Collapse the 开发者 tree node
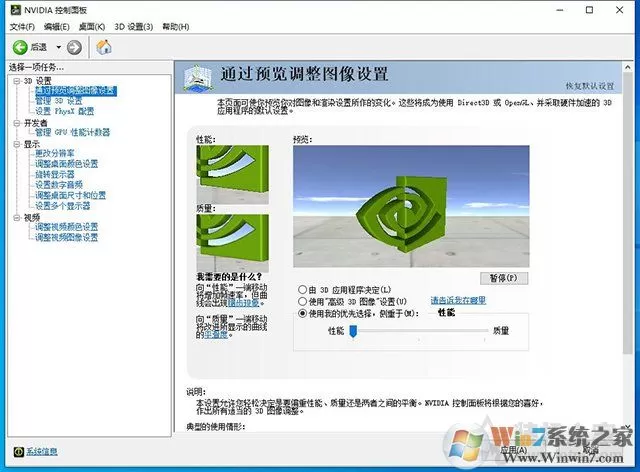 [x=17, y=123]
